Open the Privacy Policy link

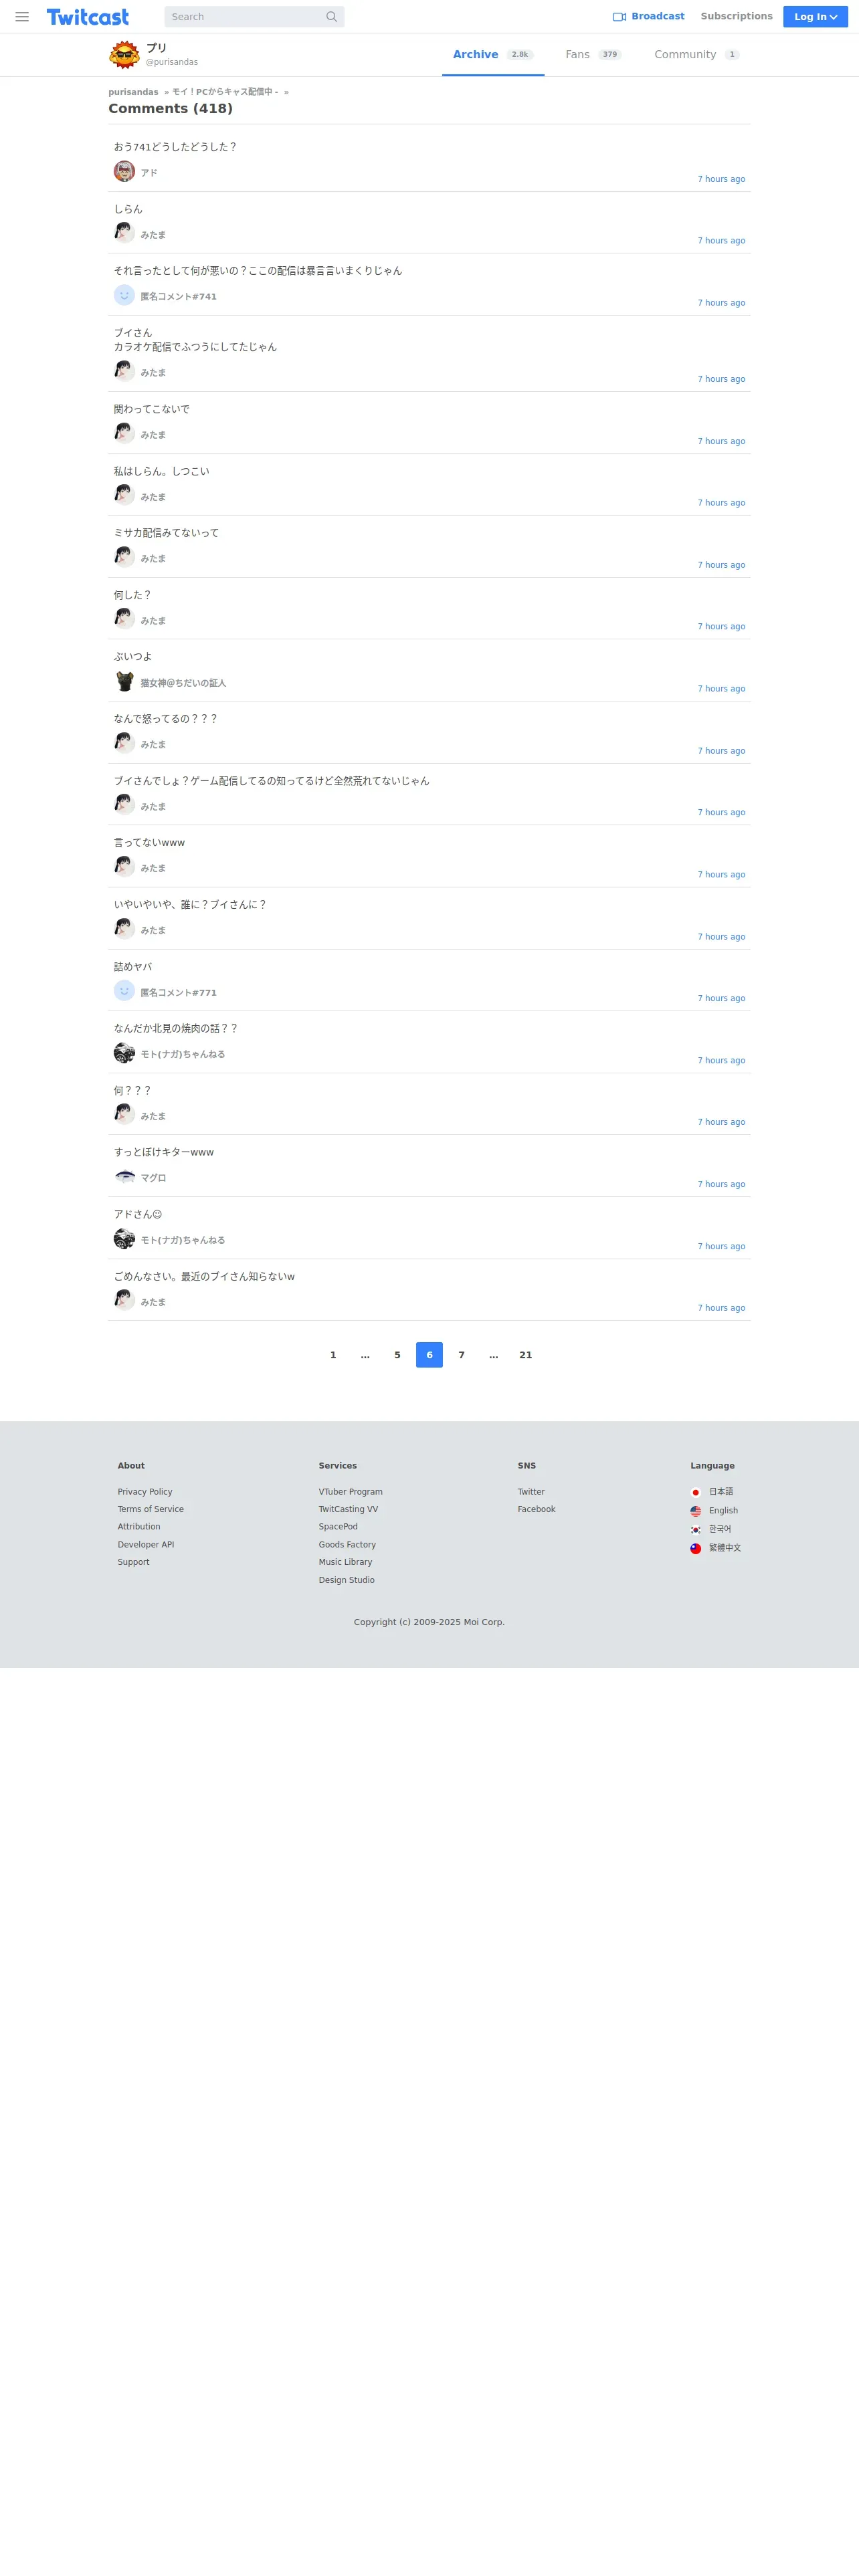pos(145,1492)
